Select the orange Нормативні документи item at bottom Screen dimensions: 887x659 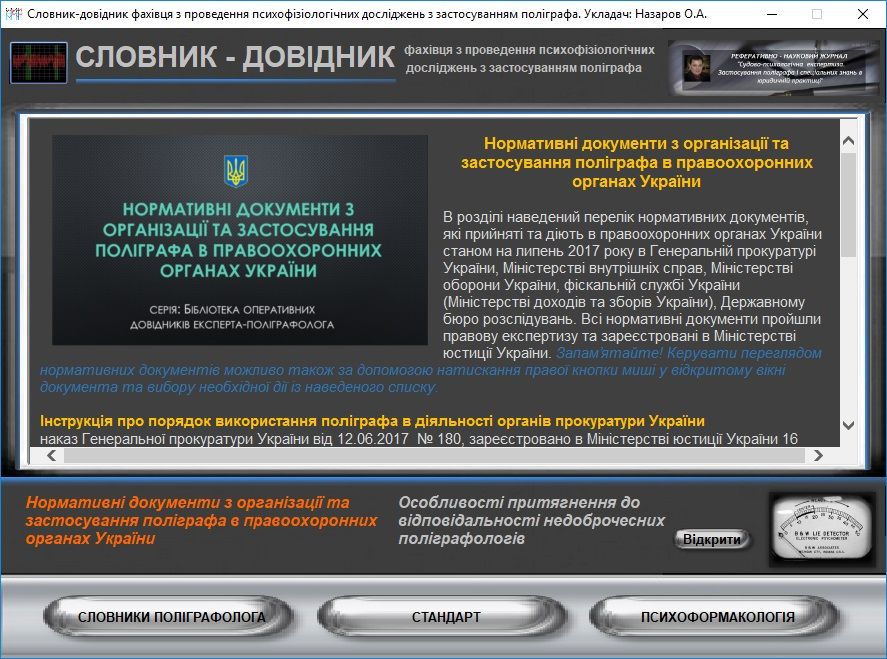tap(201, 520)
